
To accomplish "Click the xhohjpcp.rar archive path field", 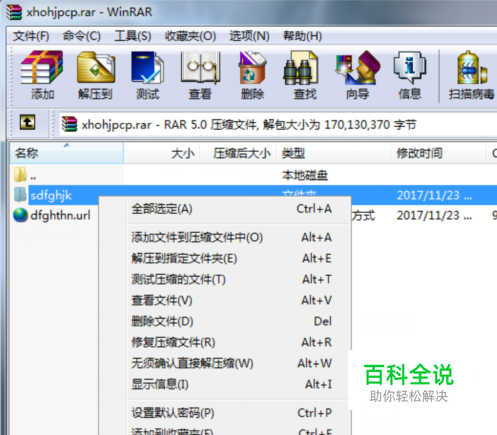I will [278, 125].
